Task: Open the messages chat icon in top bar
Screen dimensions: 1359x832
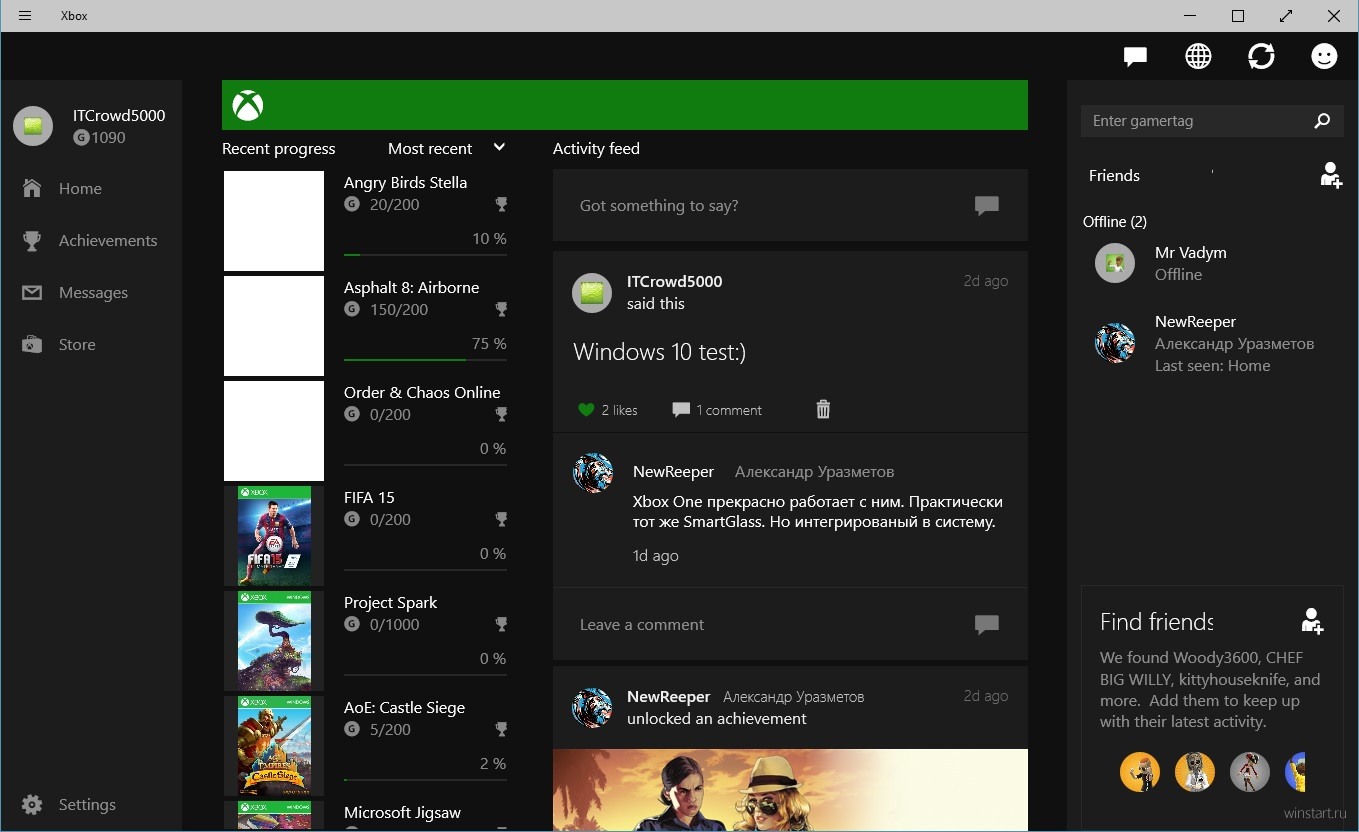Action: [1135, 57]
